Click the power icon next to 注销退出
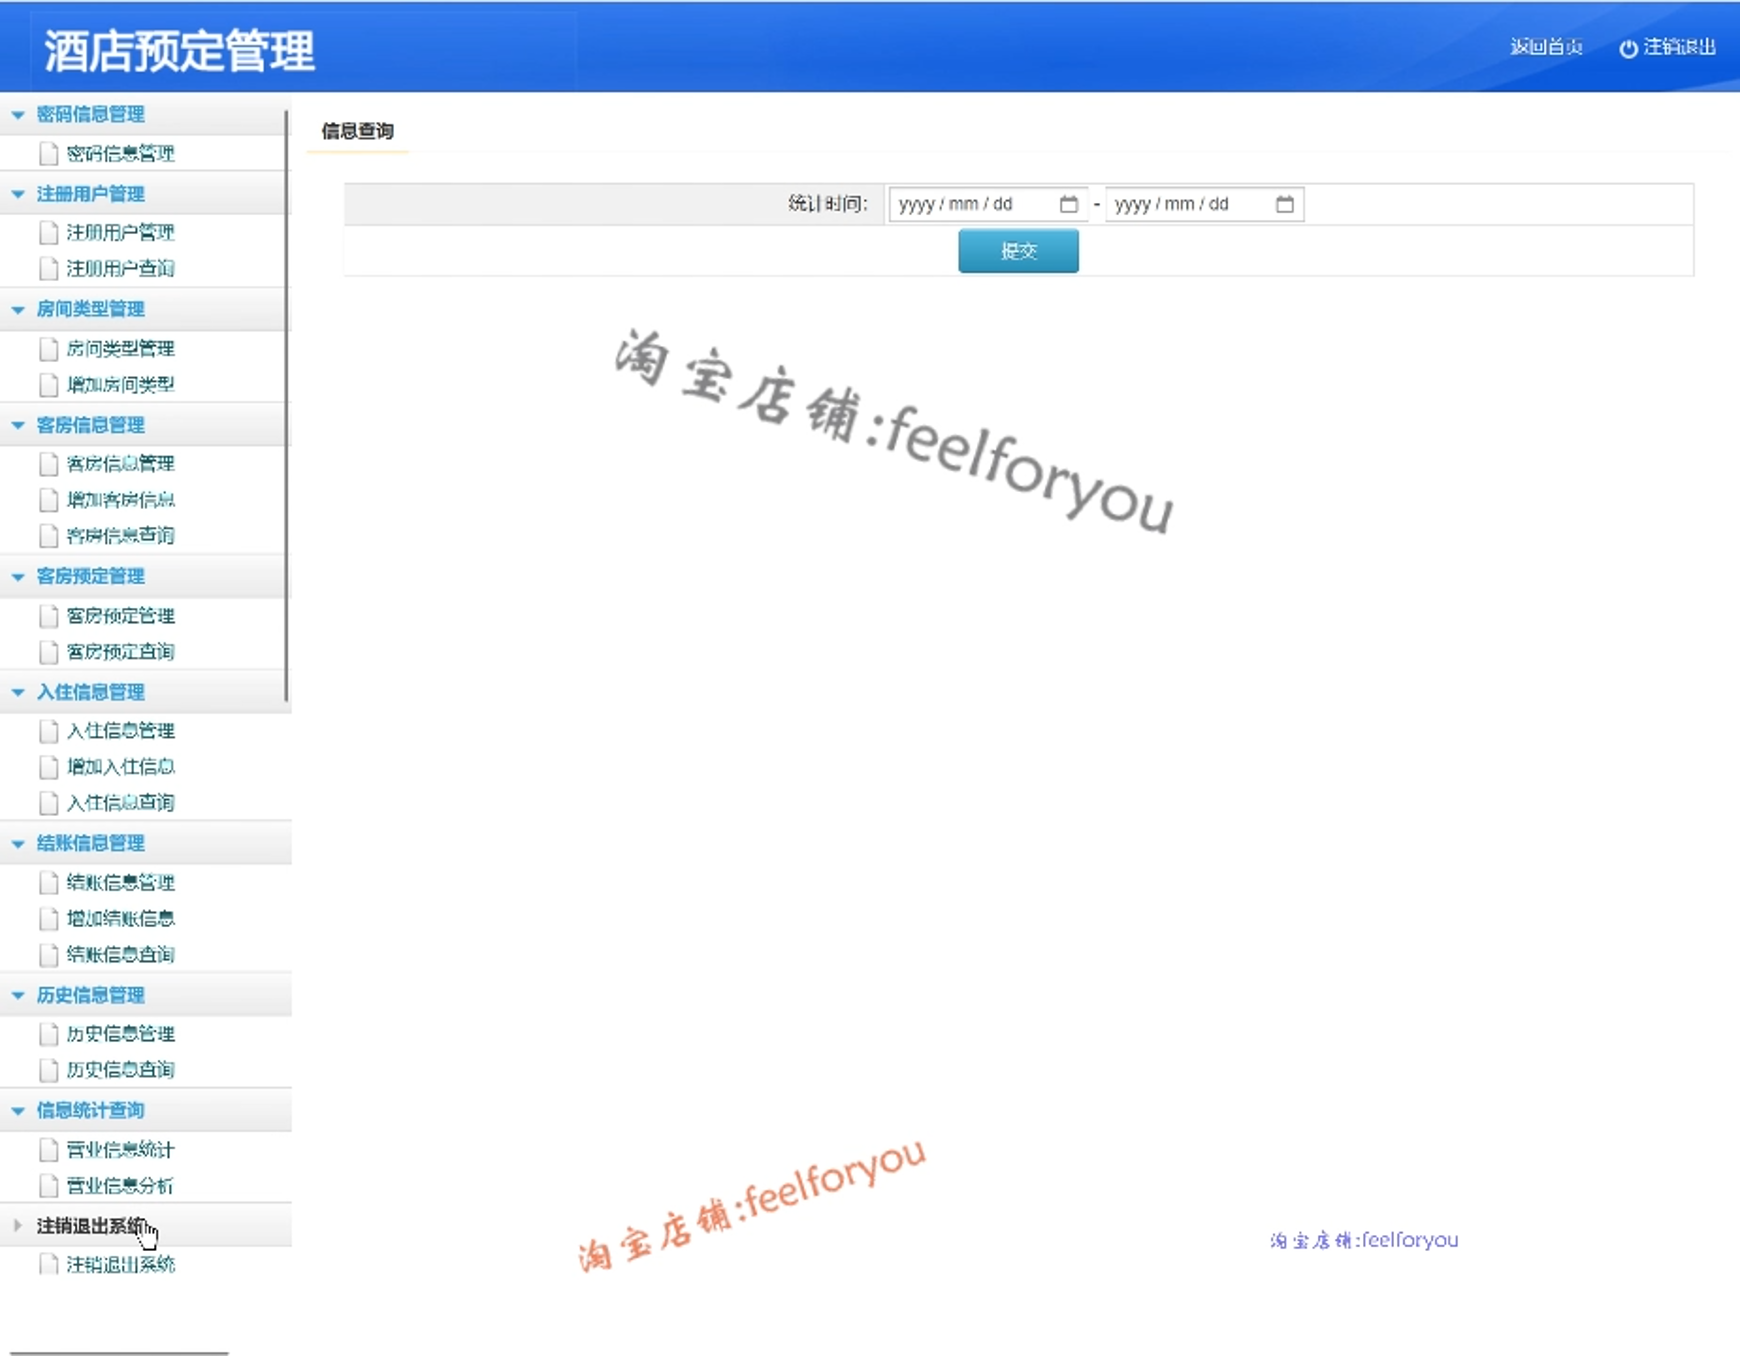Image resolution: width=1740 pixels, height=1356 pixels. coord(1626,46)
